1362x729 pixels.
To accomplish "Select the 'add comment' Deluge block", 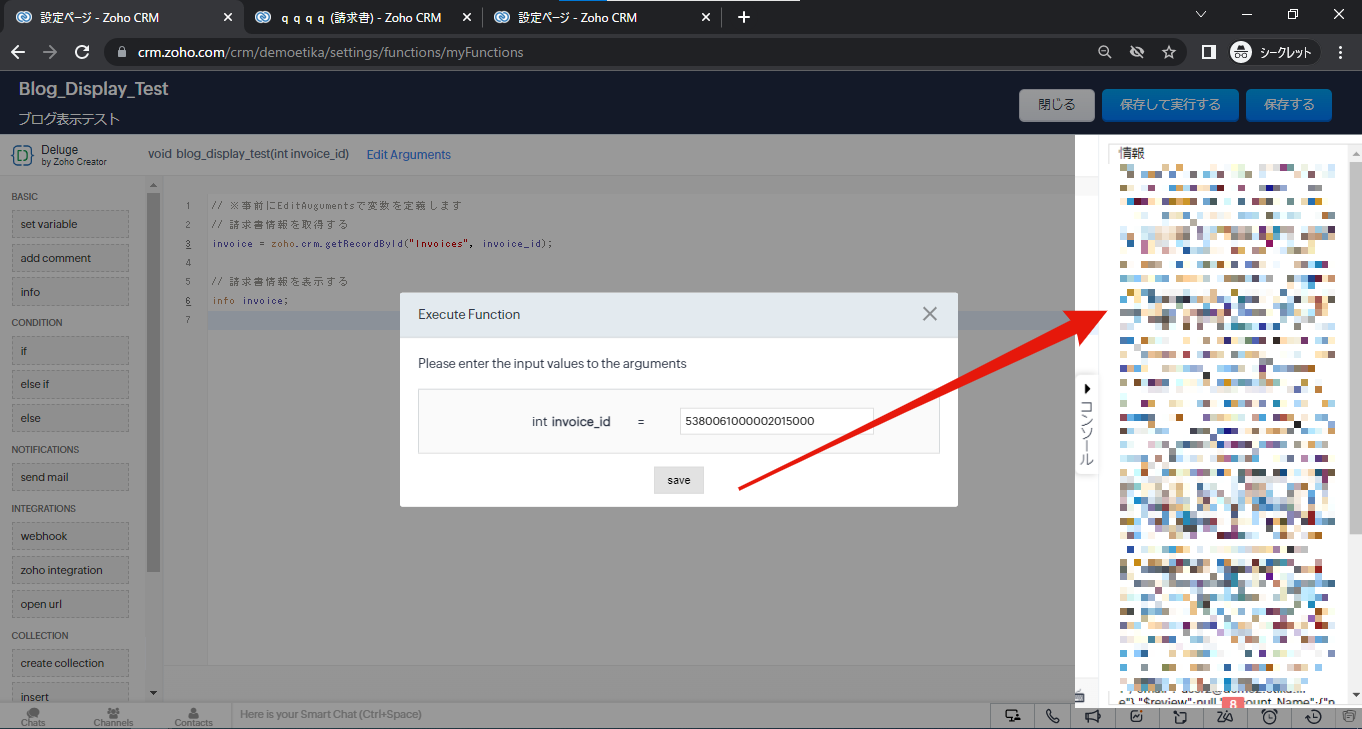I will (70, 258).
